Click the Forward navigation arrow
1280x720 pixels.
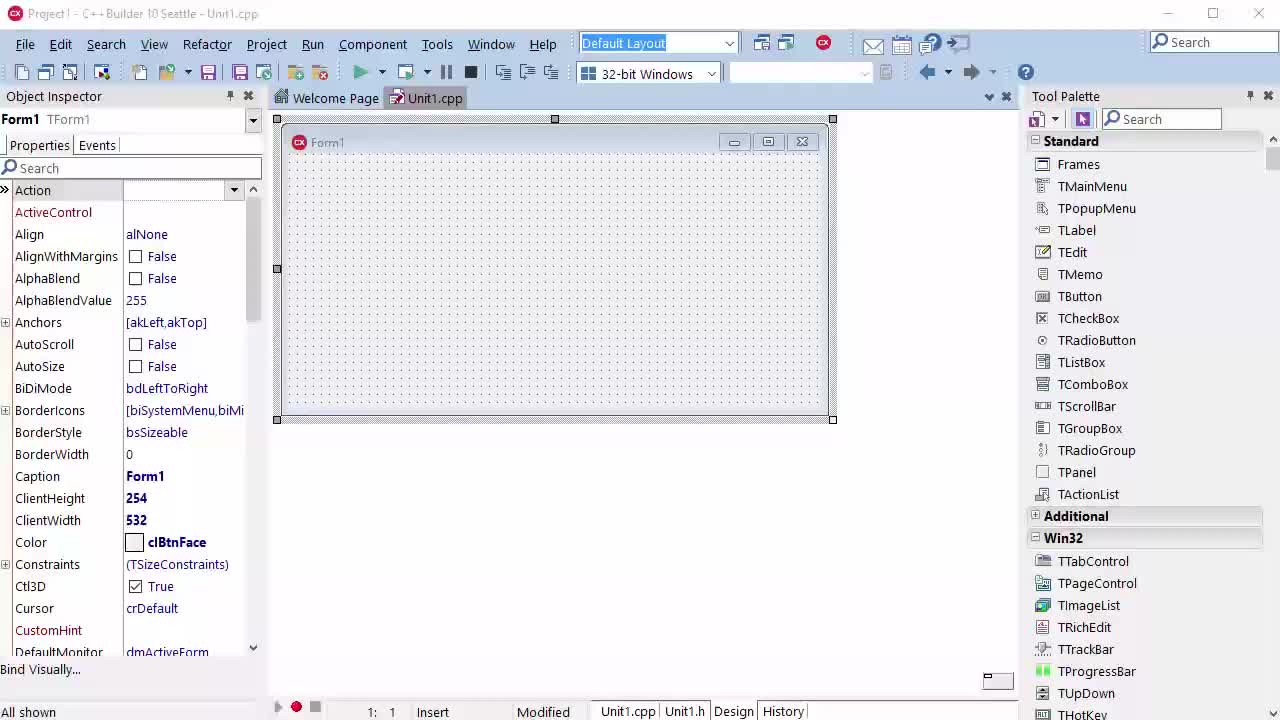click(971, 72)
